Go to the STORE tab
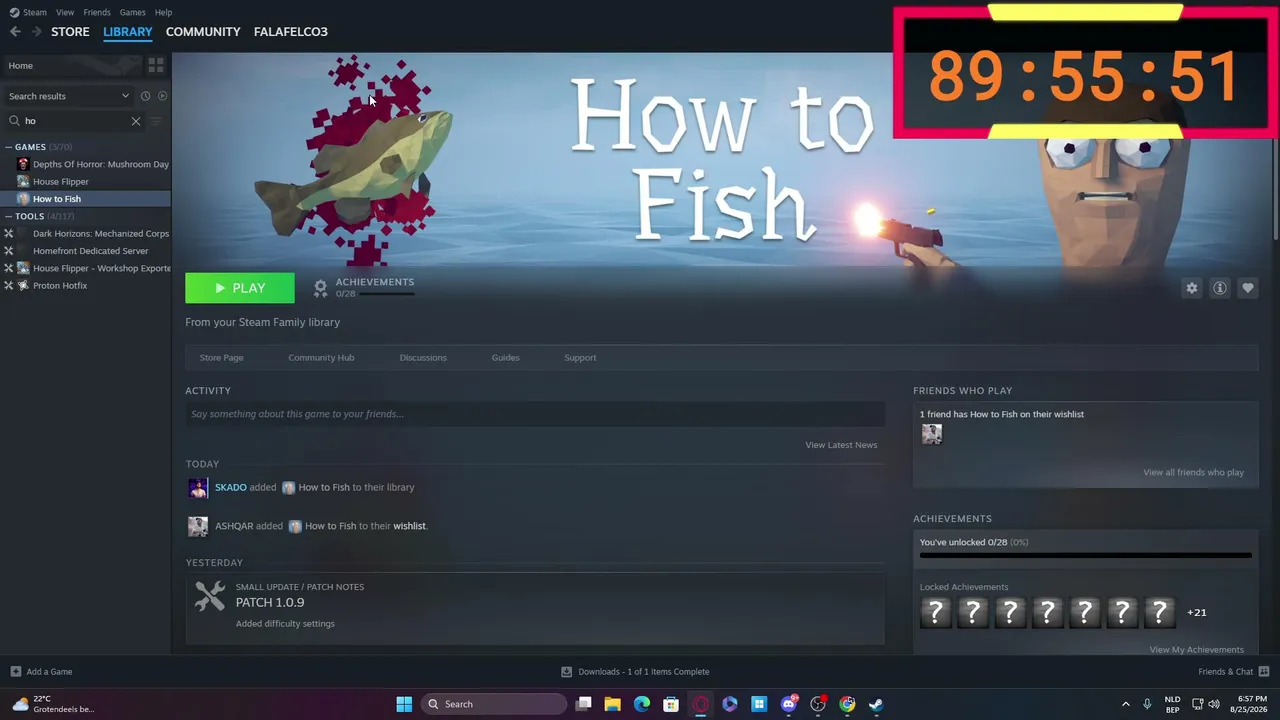1280x720 pixels. click(x=70, y=32)
